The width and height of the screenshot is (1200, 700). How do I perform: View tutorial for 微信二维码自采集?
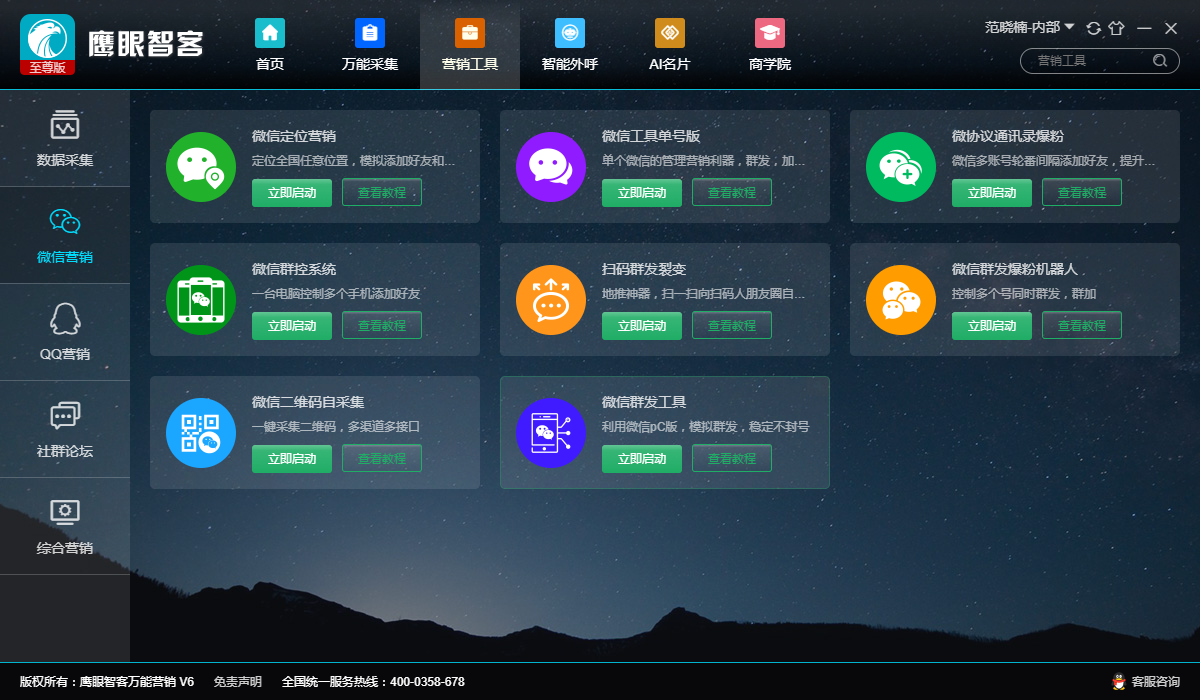(x=382, y=458)
